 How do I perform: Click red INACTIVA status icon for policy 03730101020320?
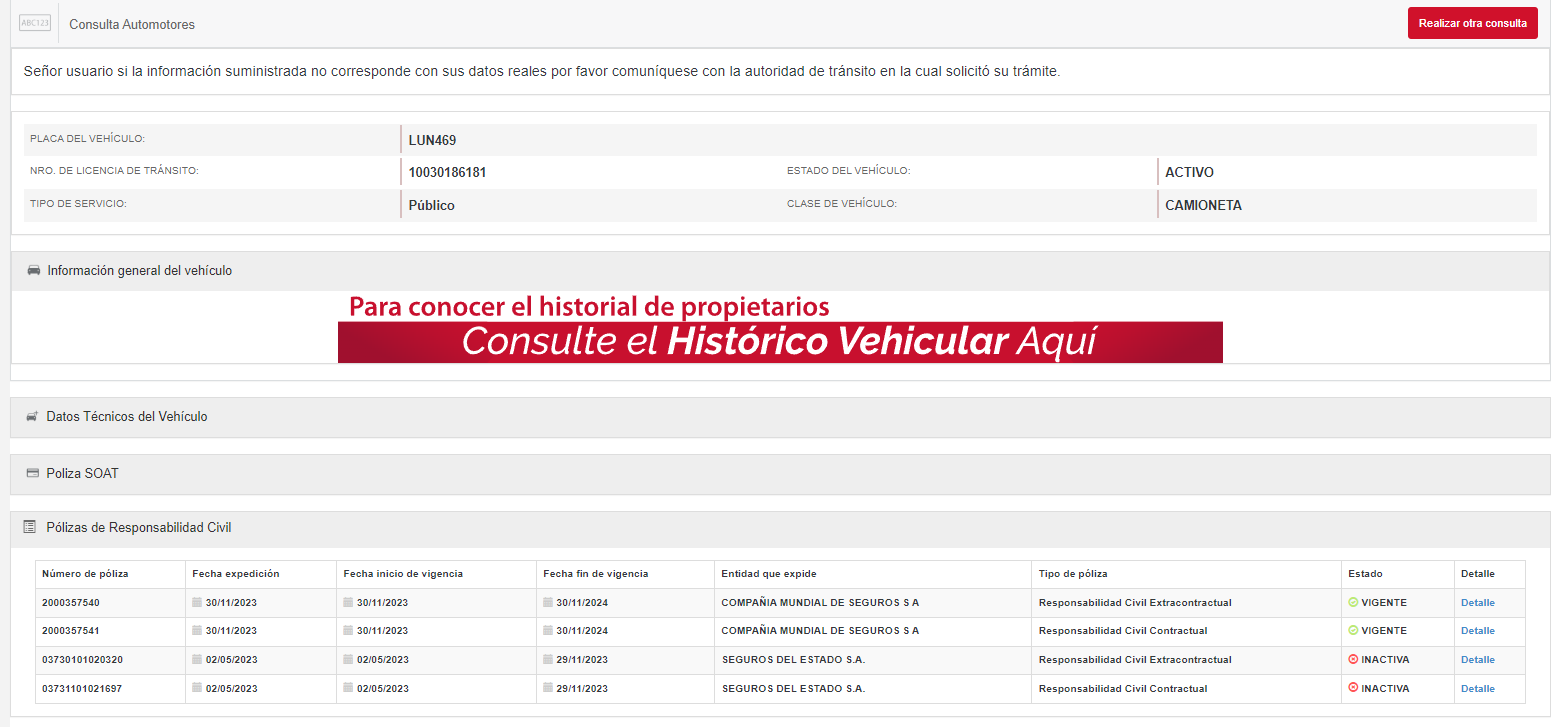click(1353, 660)
